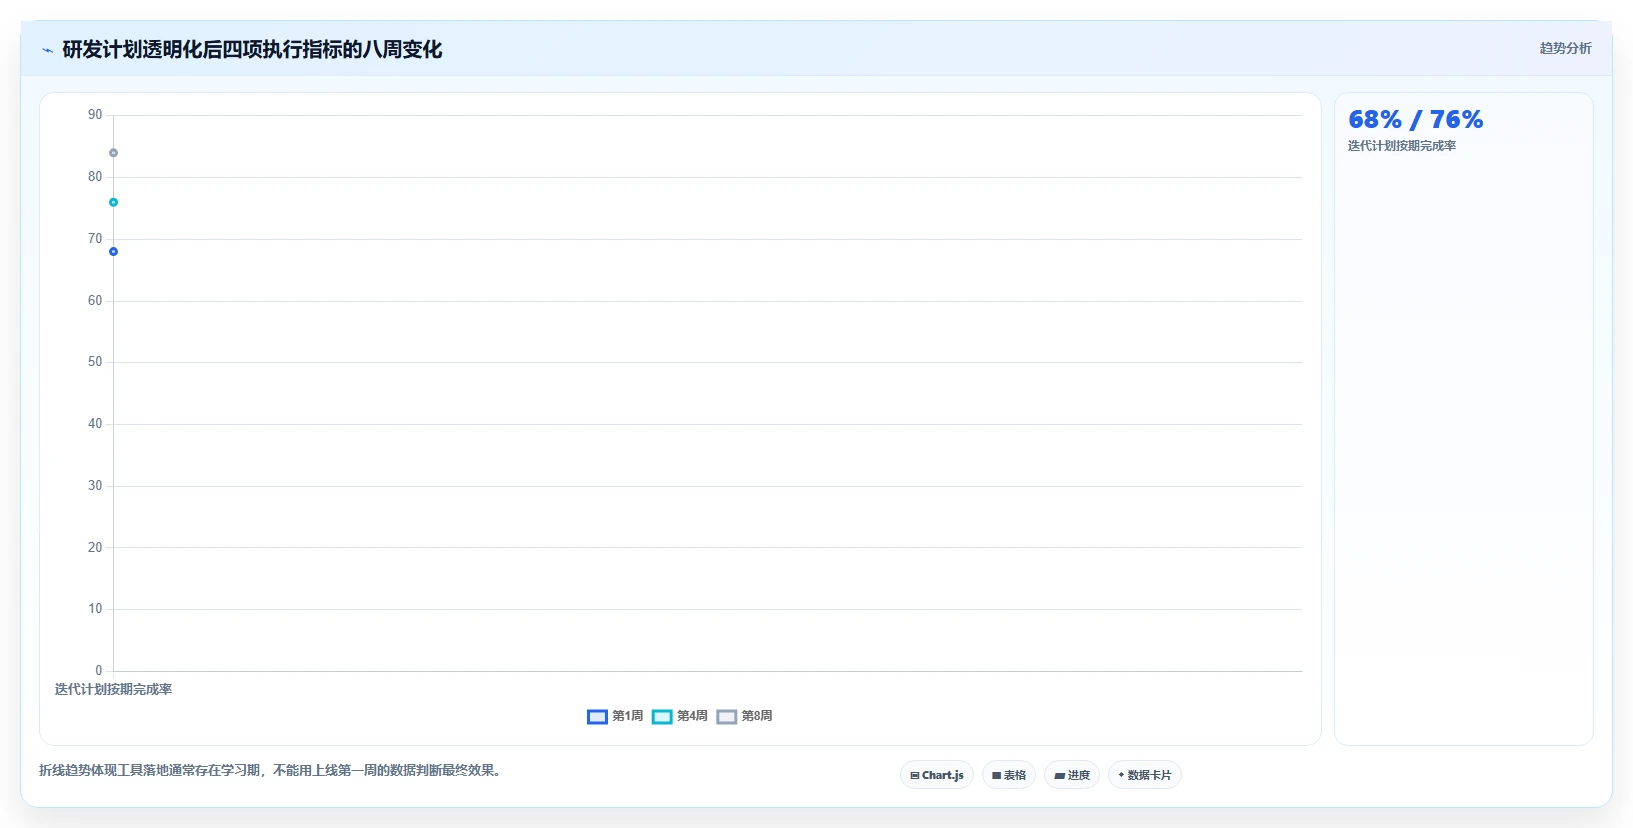Click the 趋势分析 label in header
This screenshot has height=828, width=1633.
1566,48
